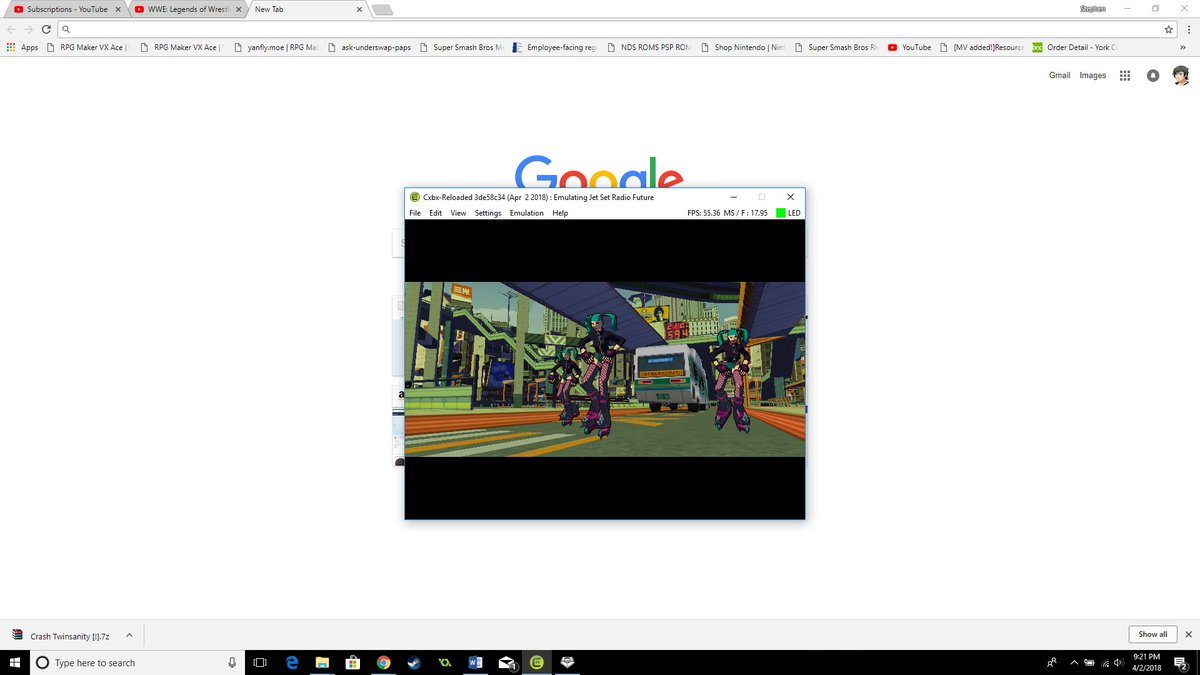Image resolution: width=1200 pixels, height=675 pixels.
Task: Switch to Cxbx-Reloaded on the taskbar
Action: [x=537, y=662]
